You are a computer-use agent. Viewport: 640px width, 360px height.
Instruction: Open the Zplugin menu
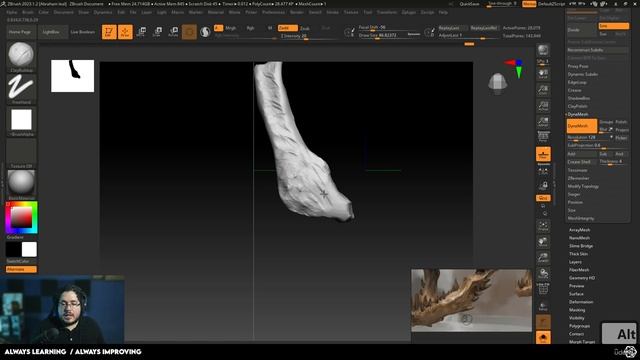(x=409, y=12)
